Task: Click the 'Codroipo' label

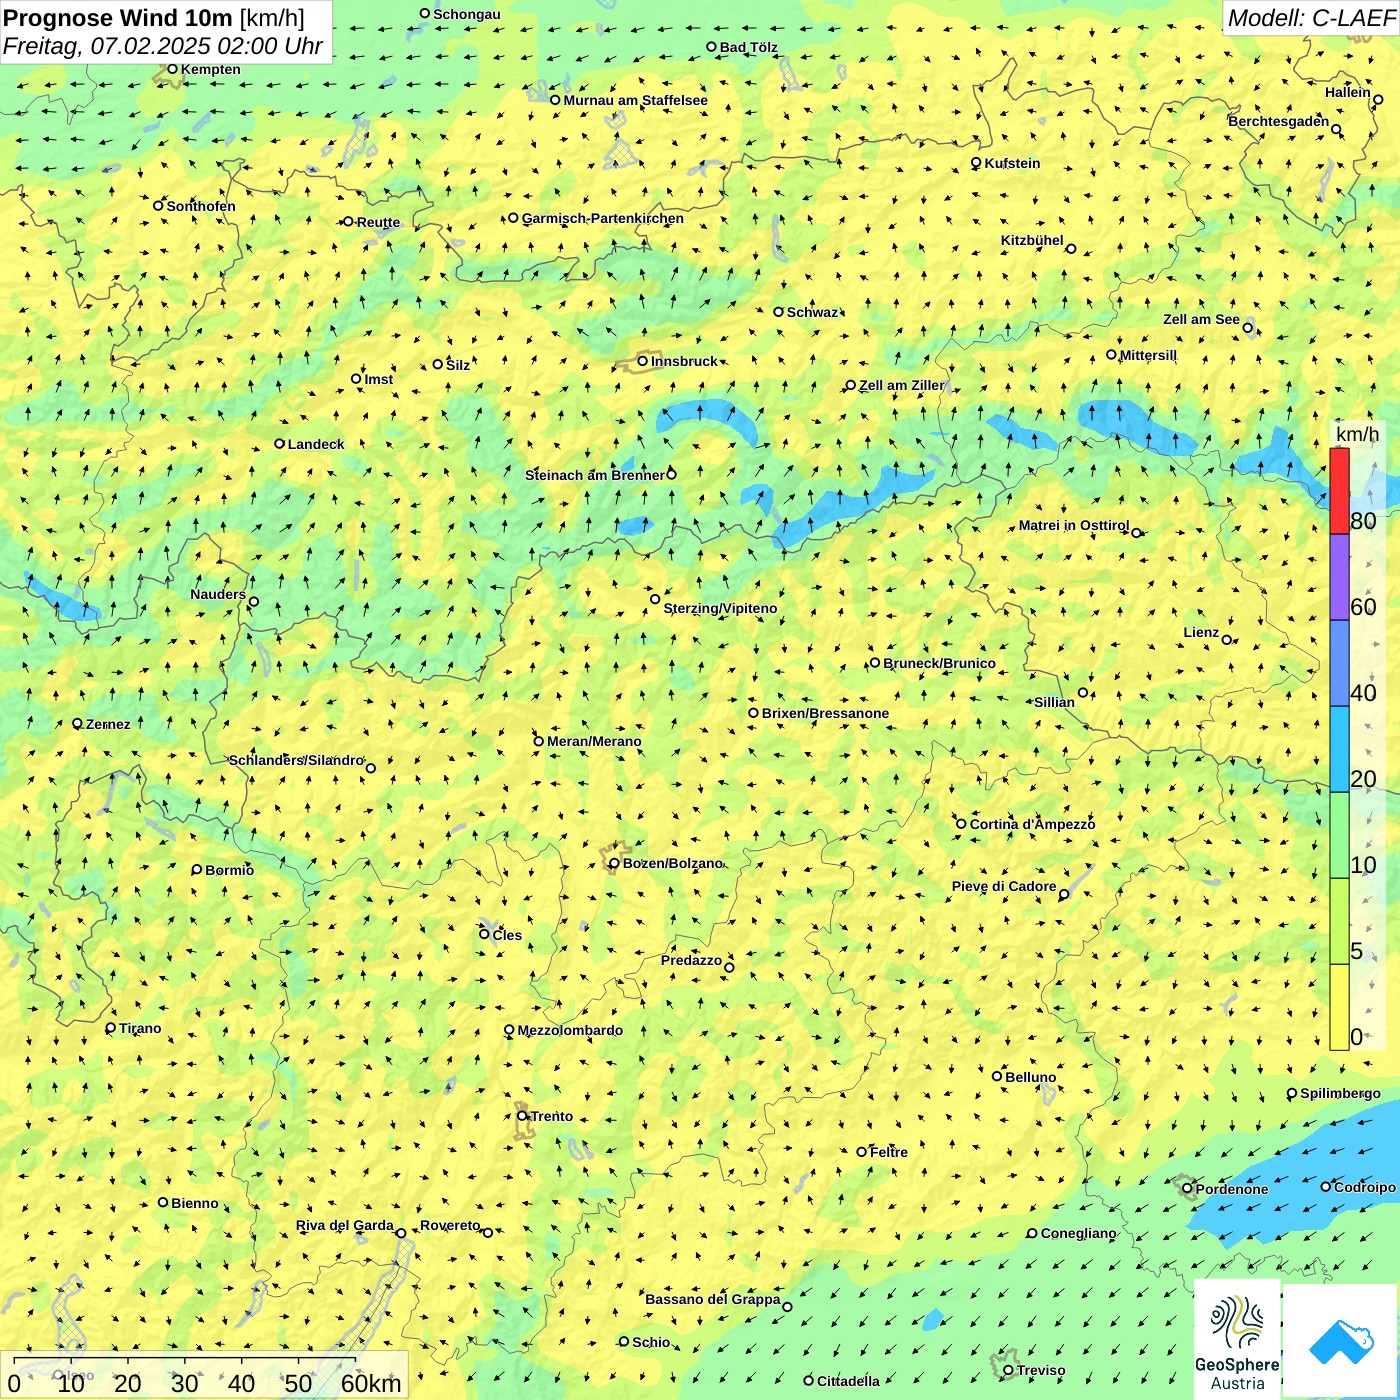Action: click(x=1365, y=1187)
